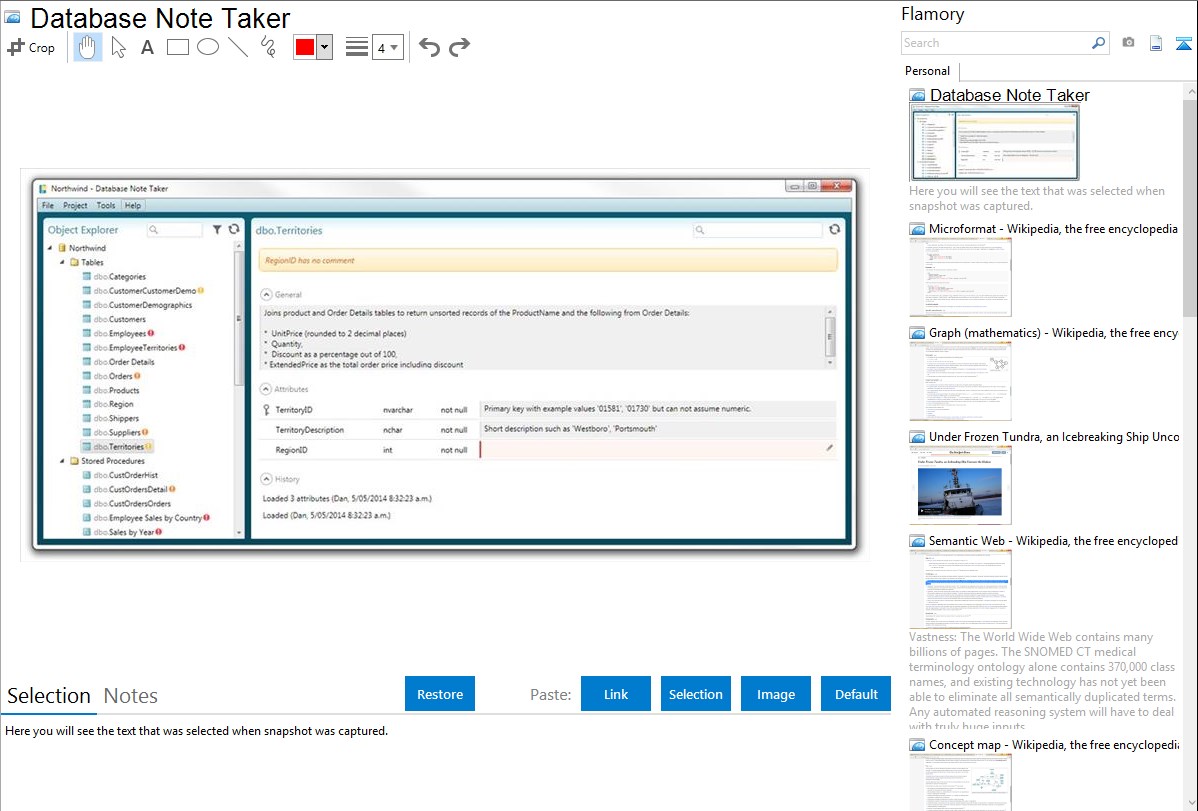Activate the Crop tool
This screenshot has height=811, width=1198.
coord(31,47)
